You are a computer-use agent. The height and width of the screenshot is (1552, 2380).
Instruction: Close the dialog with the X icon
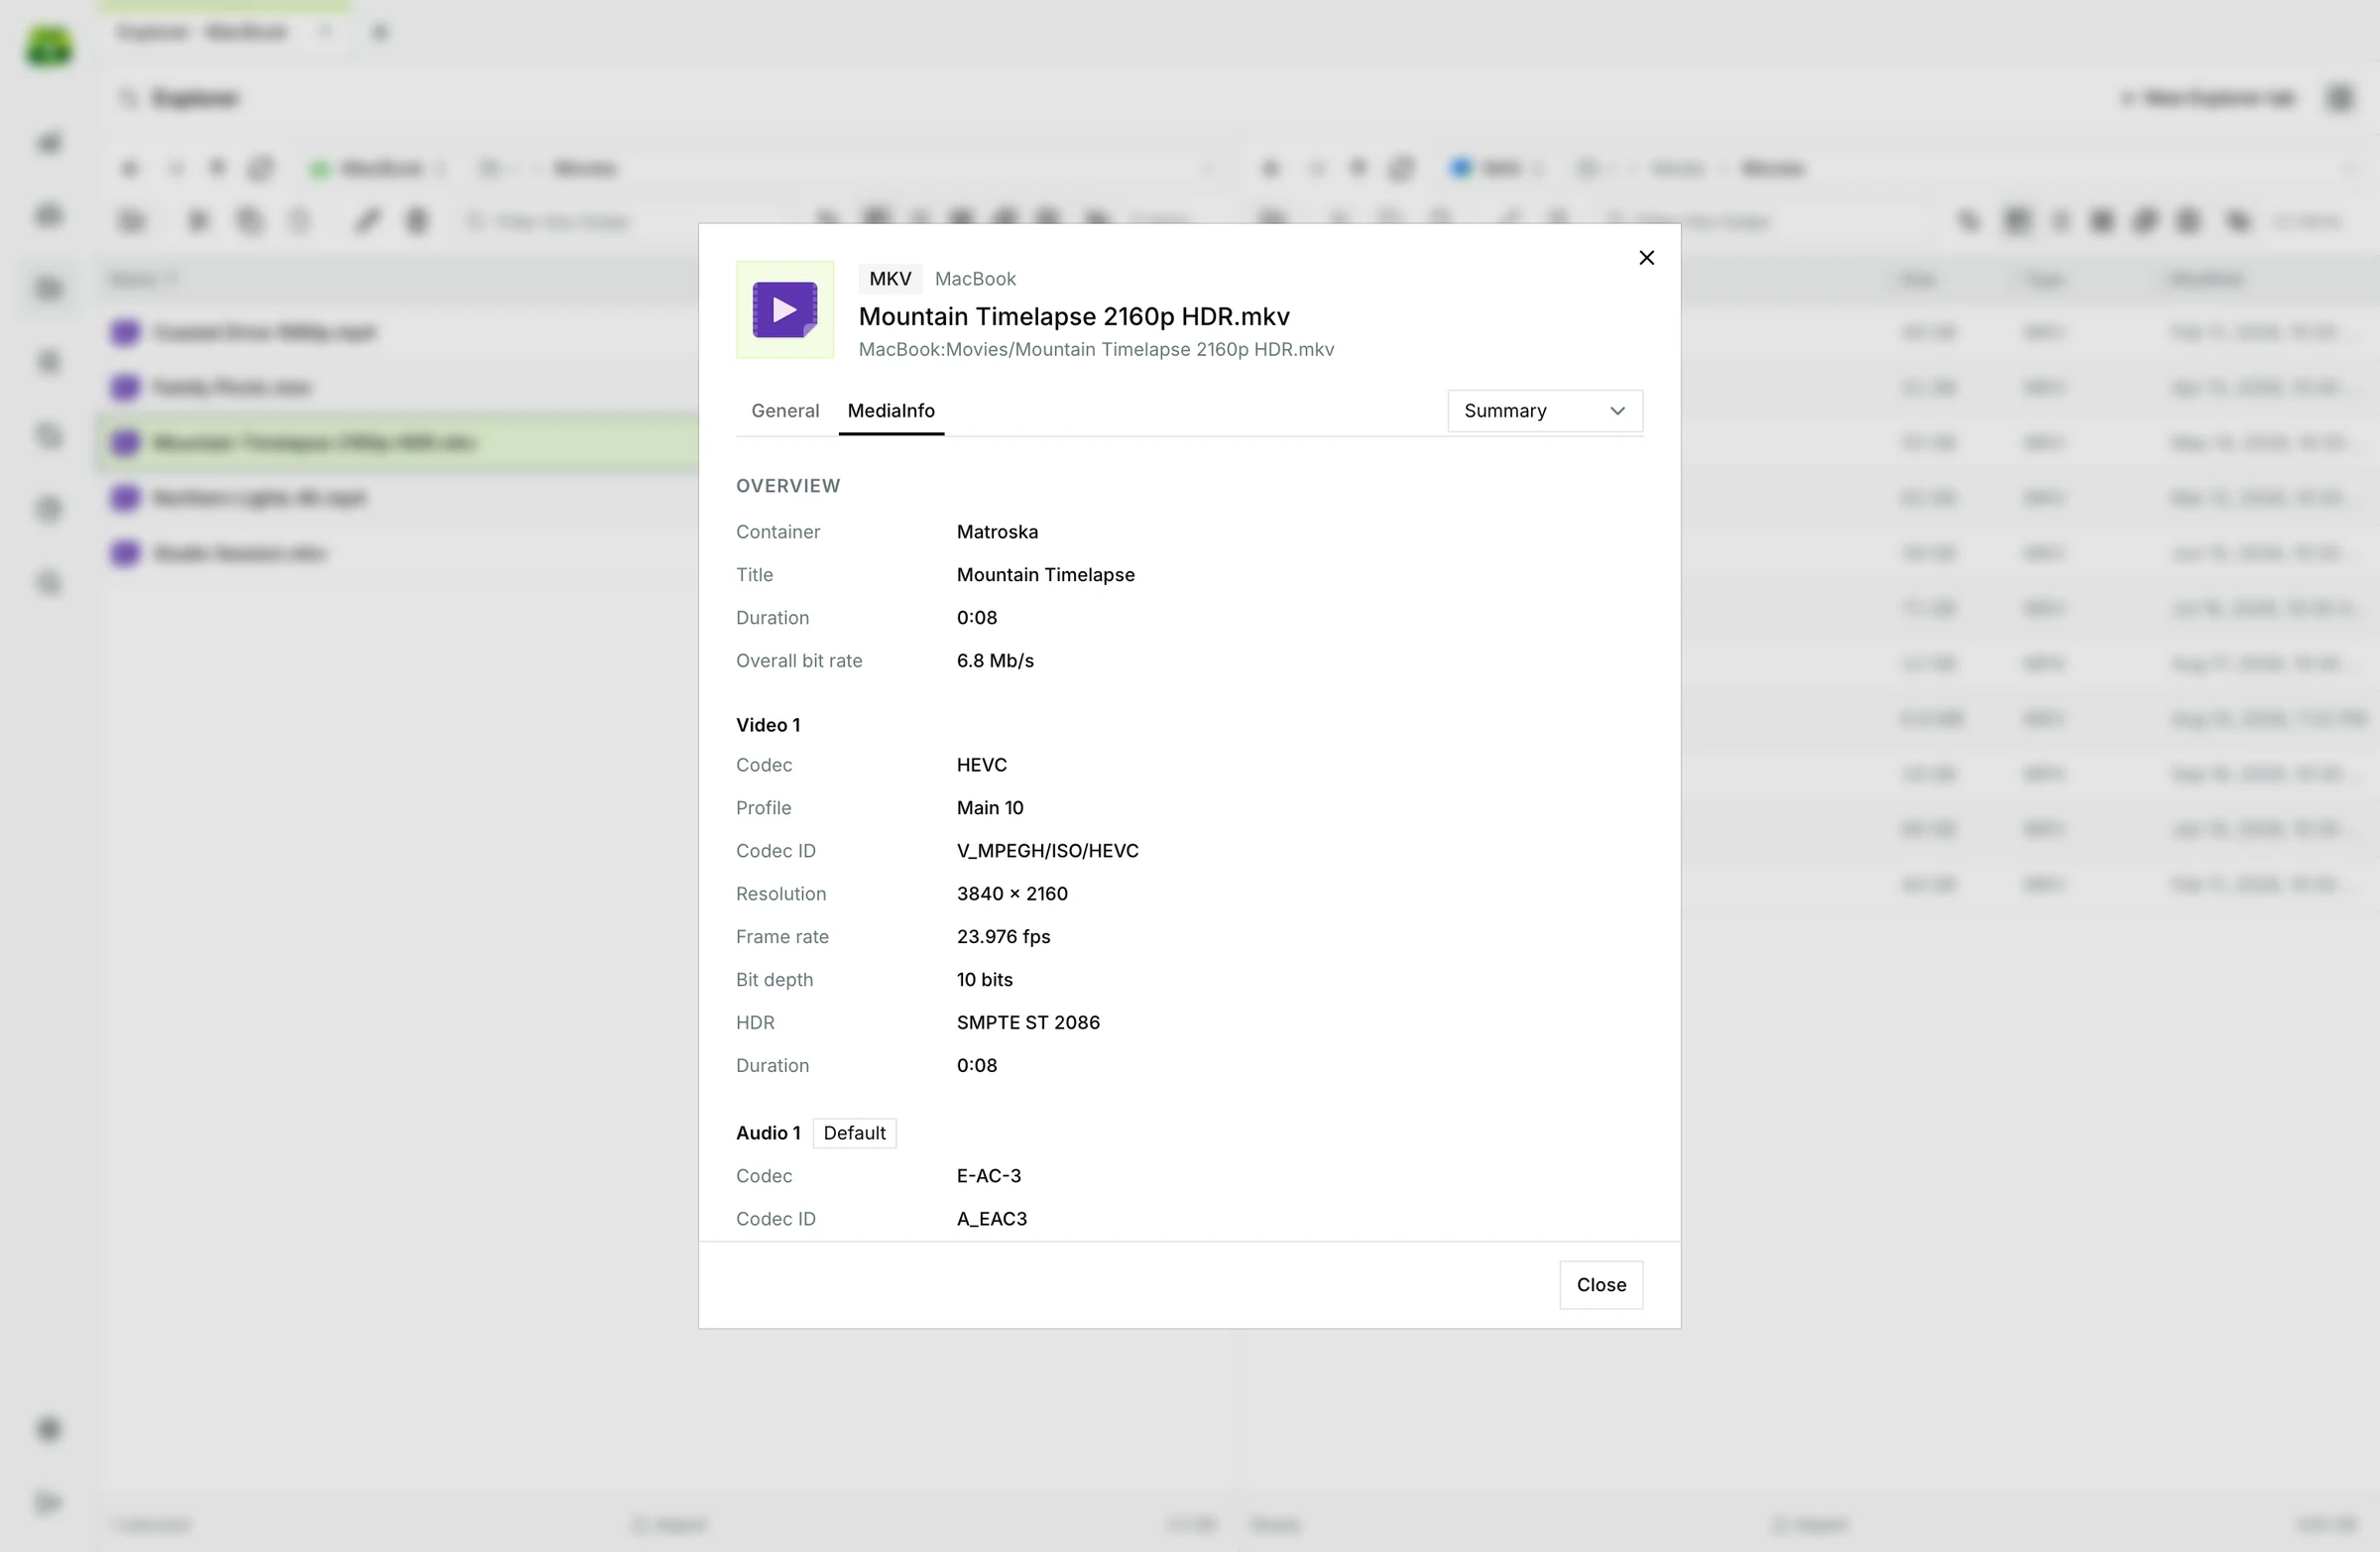[1646, 258]
